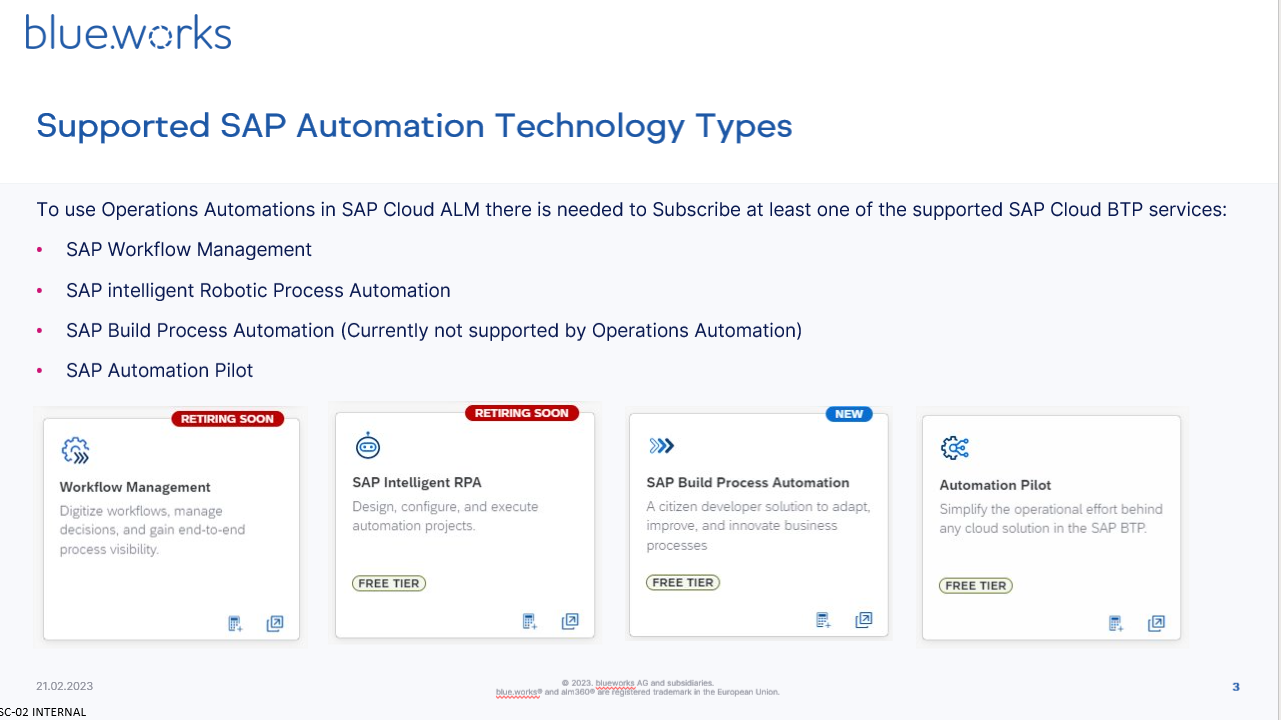Open external link icon on SAP Build Process Automation tile
The height and width of the screenshot is (720, 1281).
click(864, 619)
